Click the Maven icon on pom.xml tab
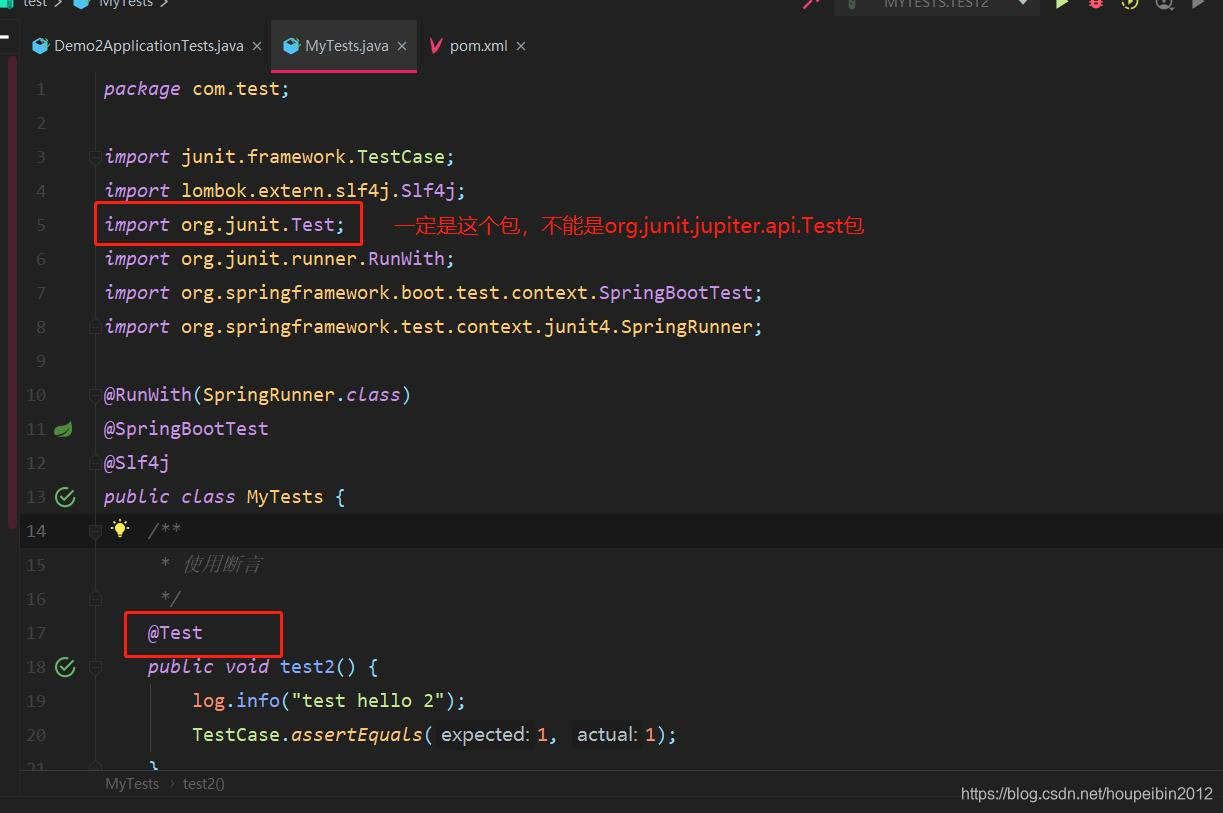Screen dimensions: 1223x813 tap(436, 46)
